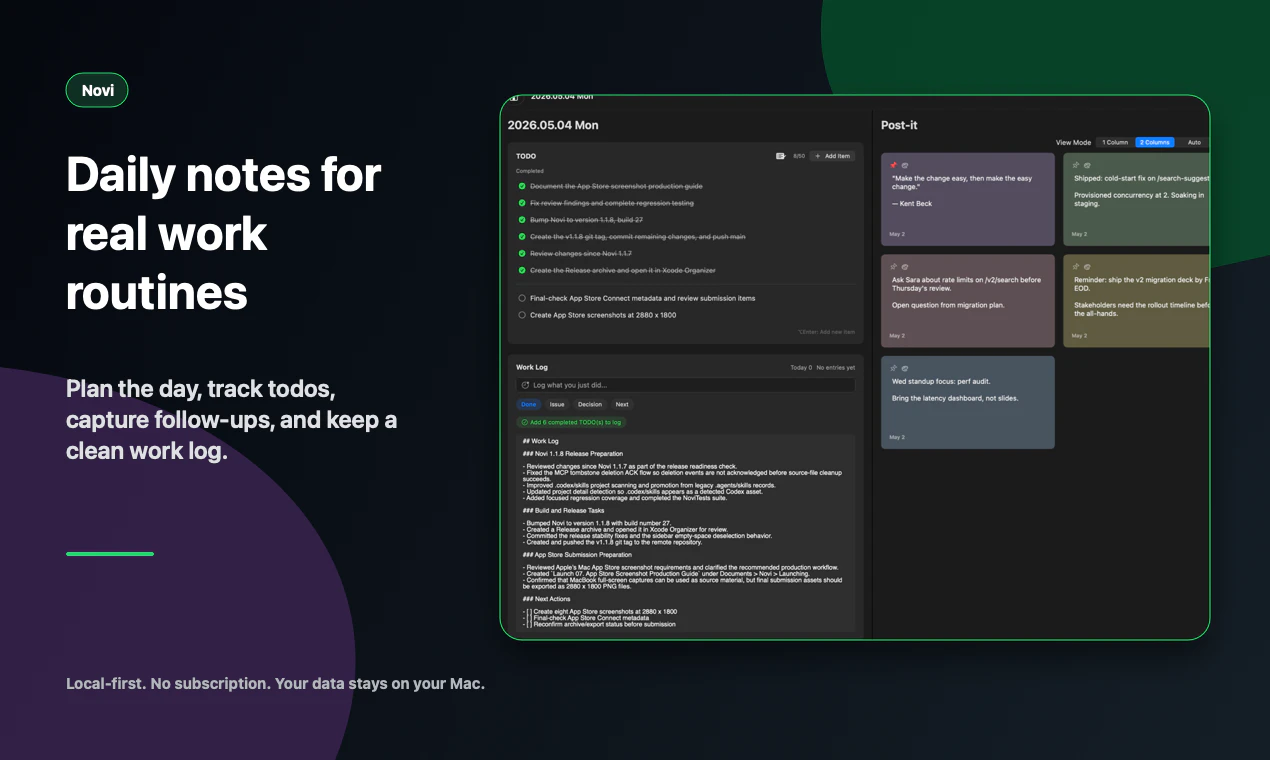
Task: Add 6 completed TODO(s) to log
Action: tap(572, 422)
